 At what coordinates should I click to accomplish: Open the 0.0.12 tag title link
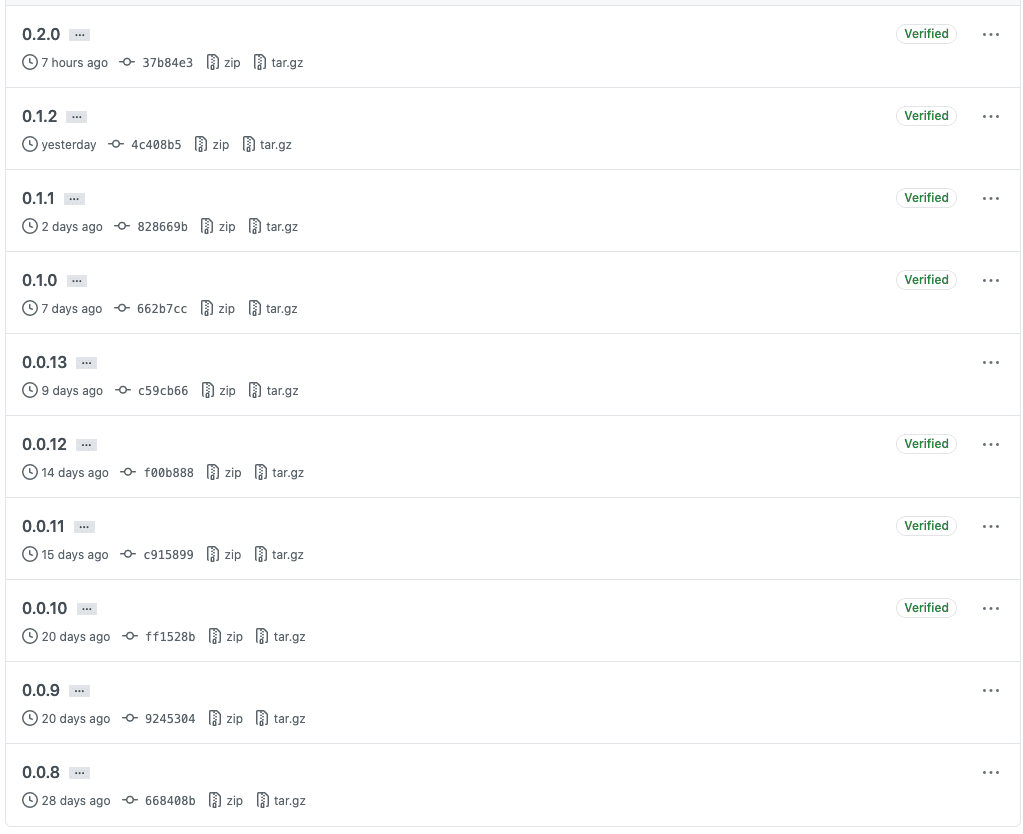click(44, 444)
